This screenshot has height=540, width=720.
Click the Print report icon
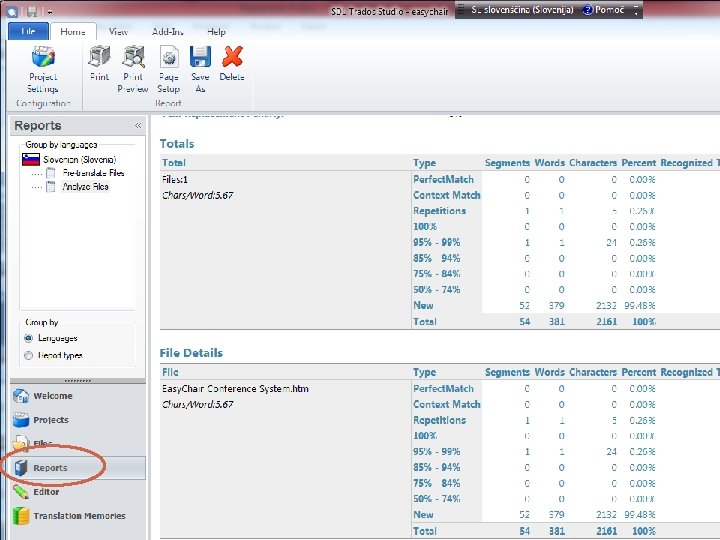click(x=100, y=63)
